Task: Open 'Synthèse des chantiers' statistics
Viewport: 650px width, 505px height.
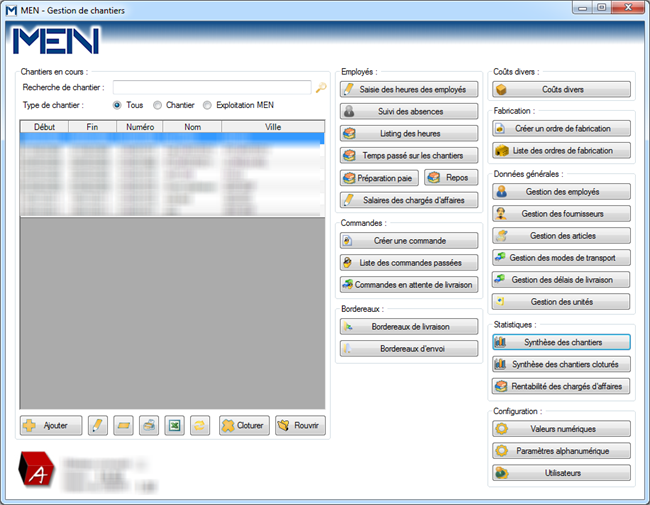Action: coord(561,342)
